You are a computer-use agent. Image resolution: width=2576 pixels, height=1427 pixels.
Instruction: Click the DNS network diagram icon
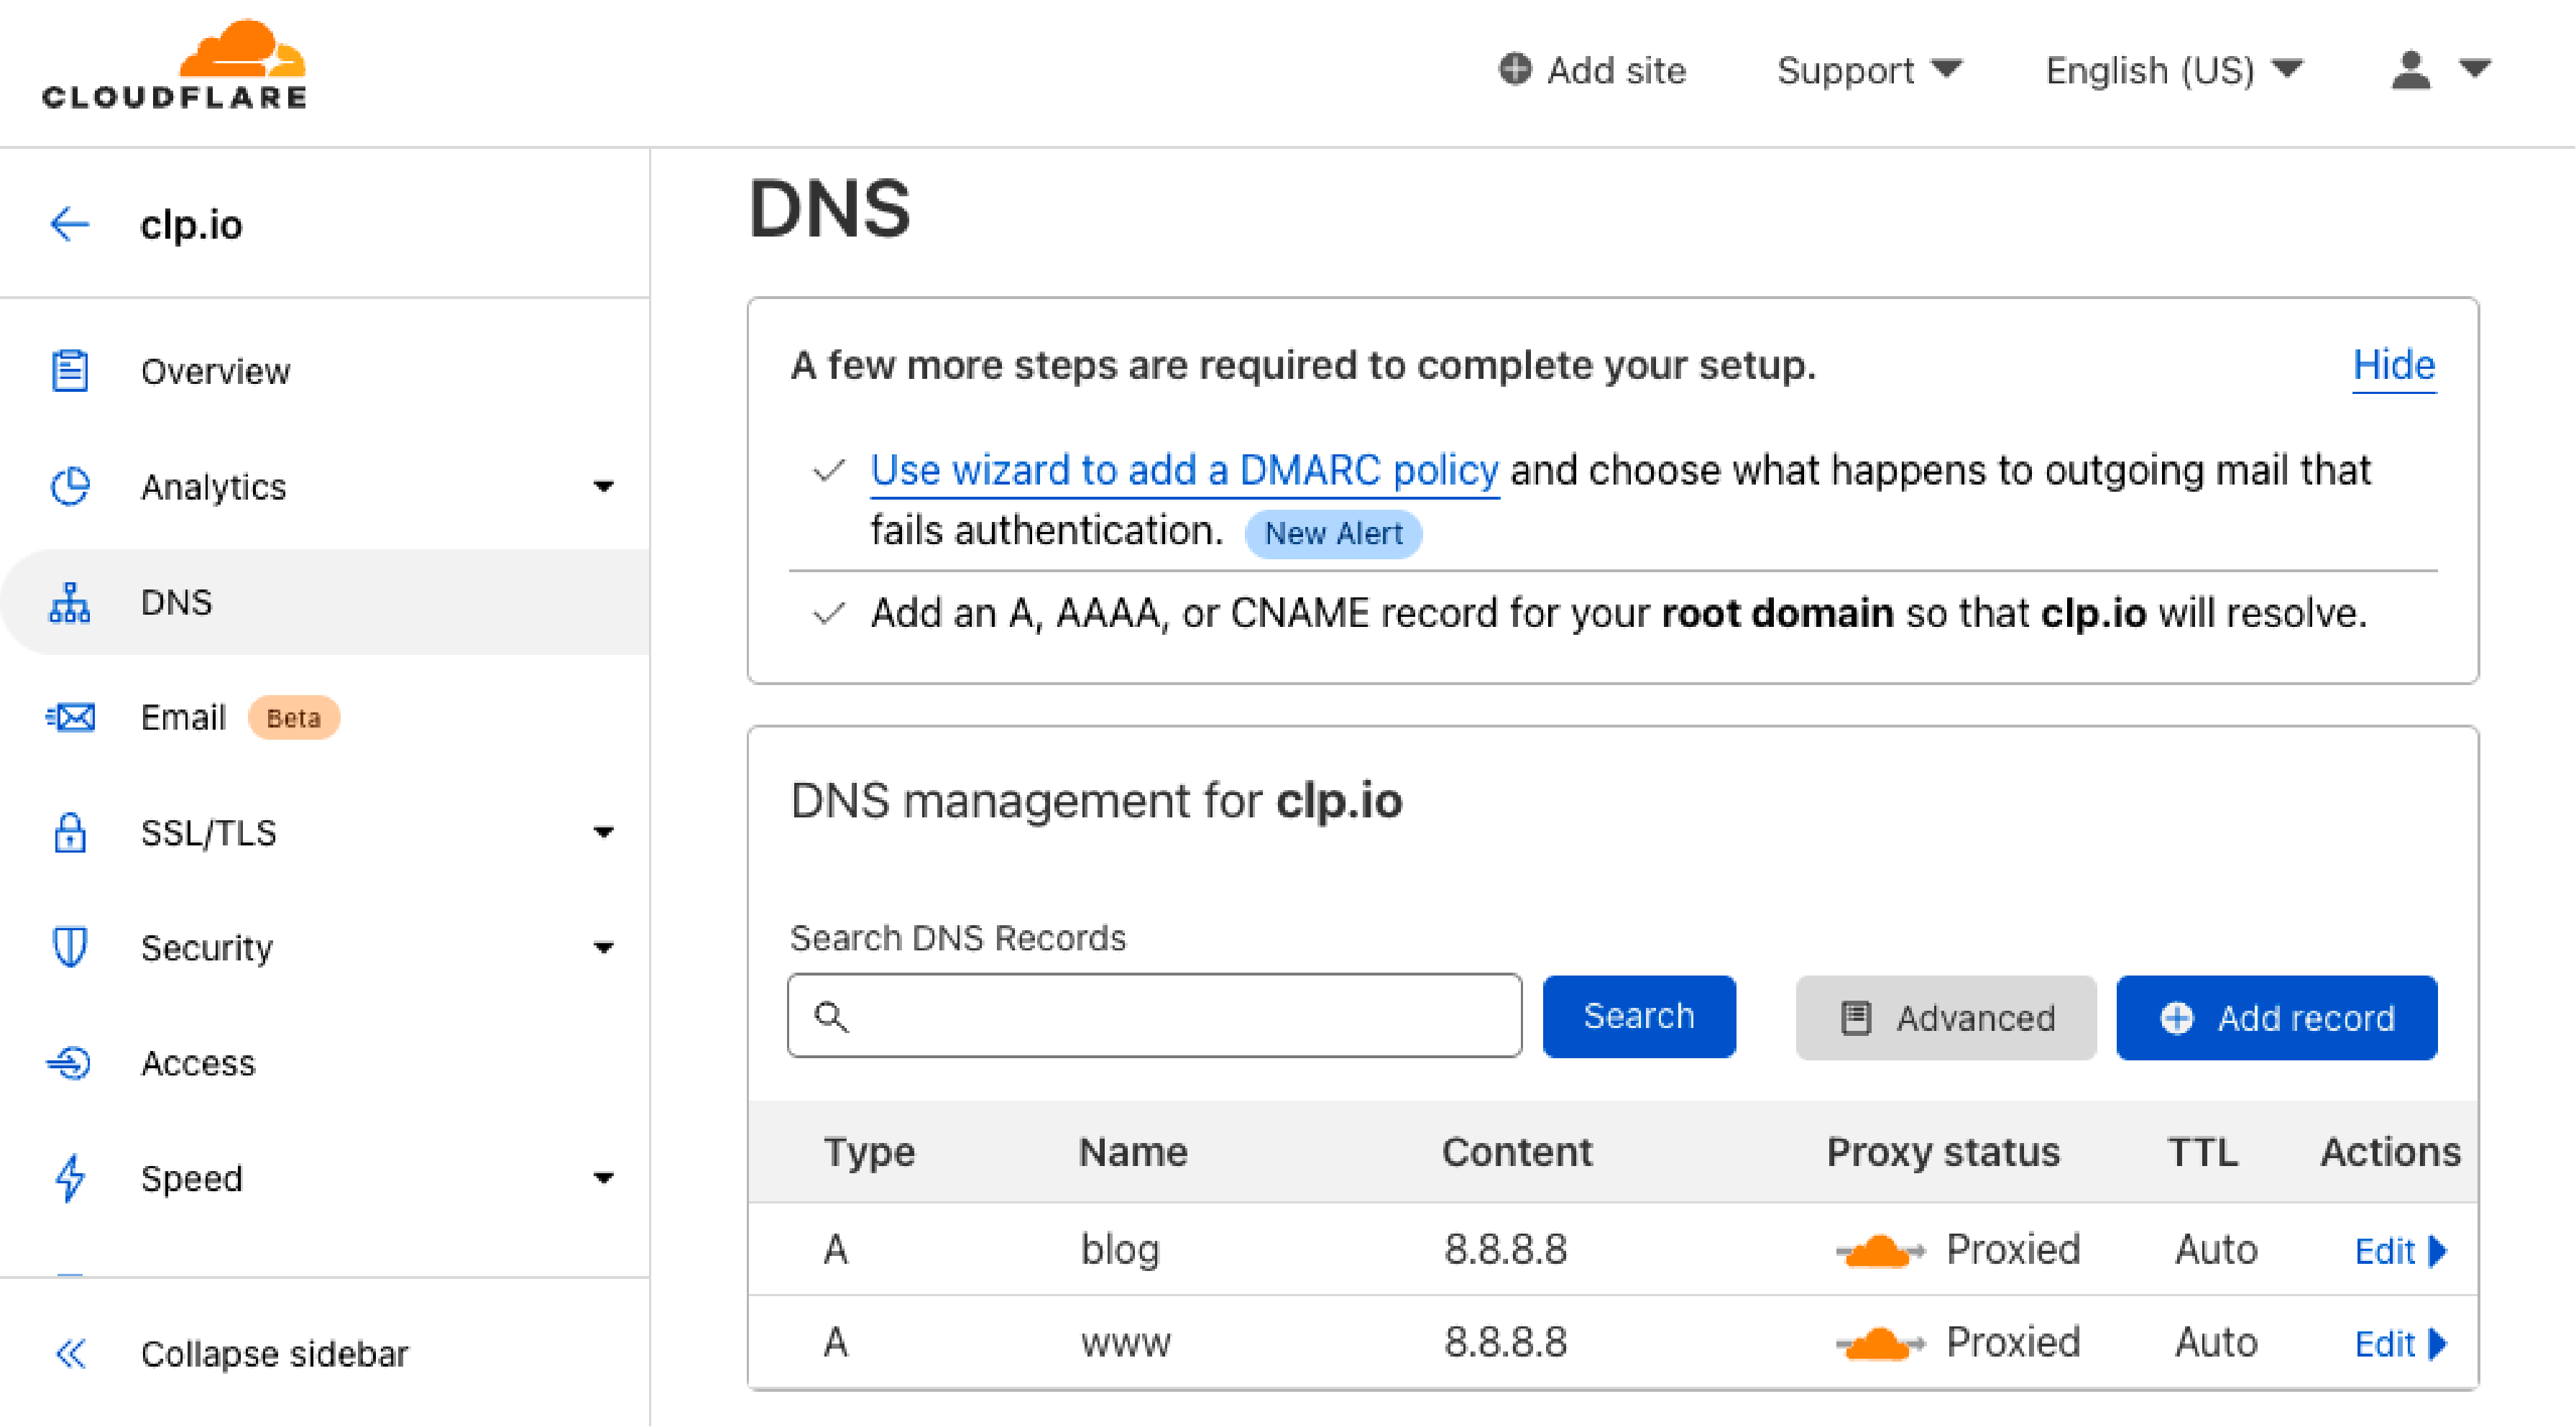coord(70,602)
